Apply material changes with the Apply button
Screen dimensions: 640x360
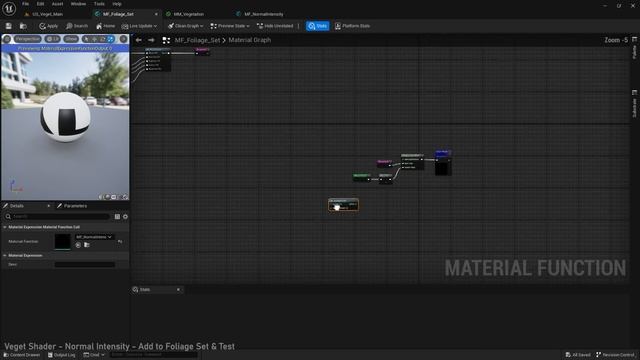(x=49, y=26)
